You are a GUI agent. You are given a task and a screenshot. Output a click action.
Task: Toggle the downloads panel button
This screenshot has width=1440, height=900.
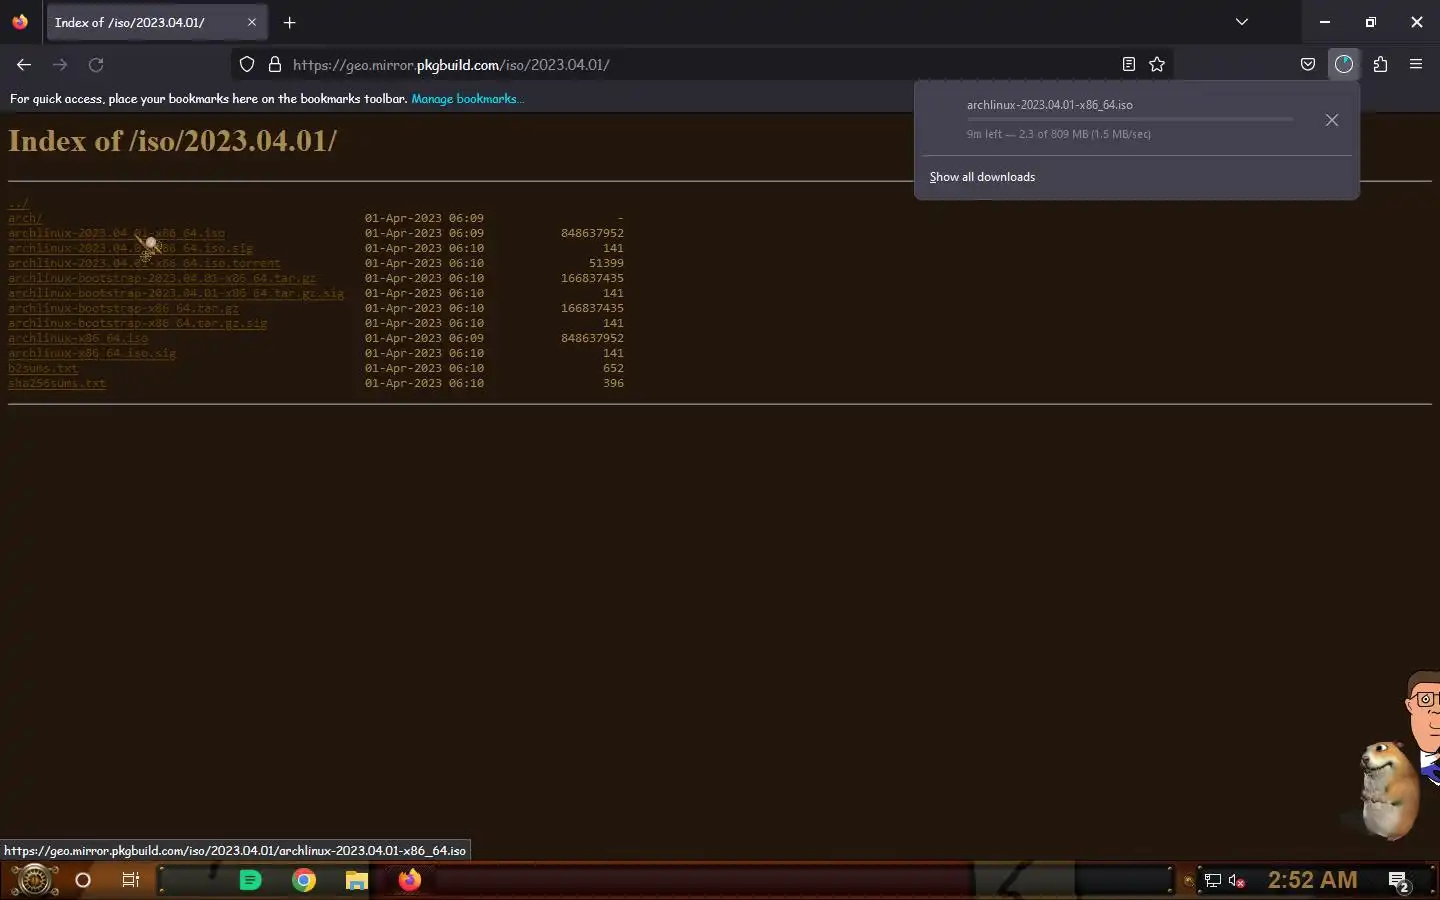point(1344,65)
